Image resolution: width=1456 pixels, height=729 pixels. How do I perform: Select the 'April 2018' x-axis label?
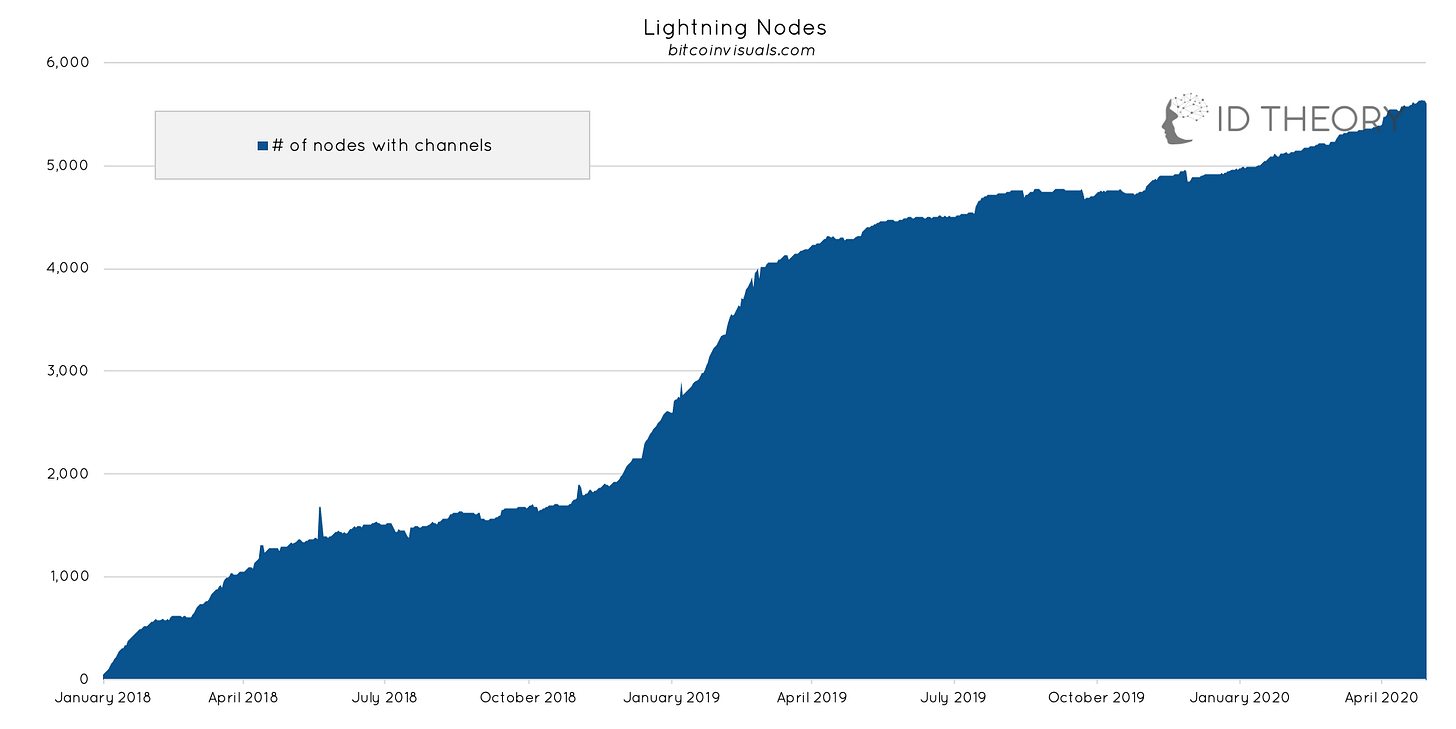pos(245,697)
